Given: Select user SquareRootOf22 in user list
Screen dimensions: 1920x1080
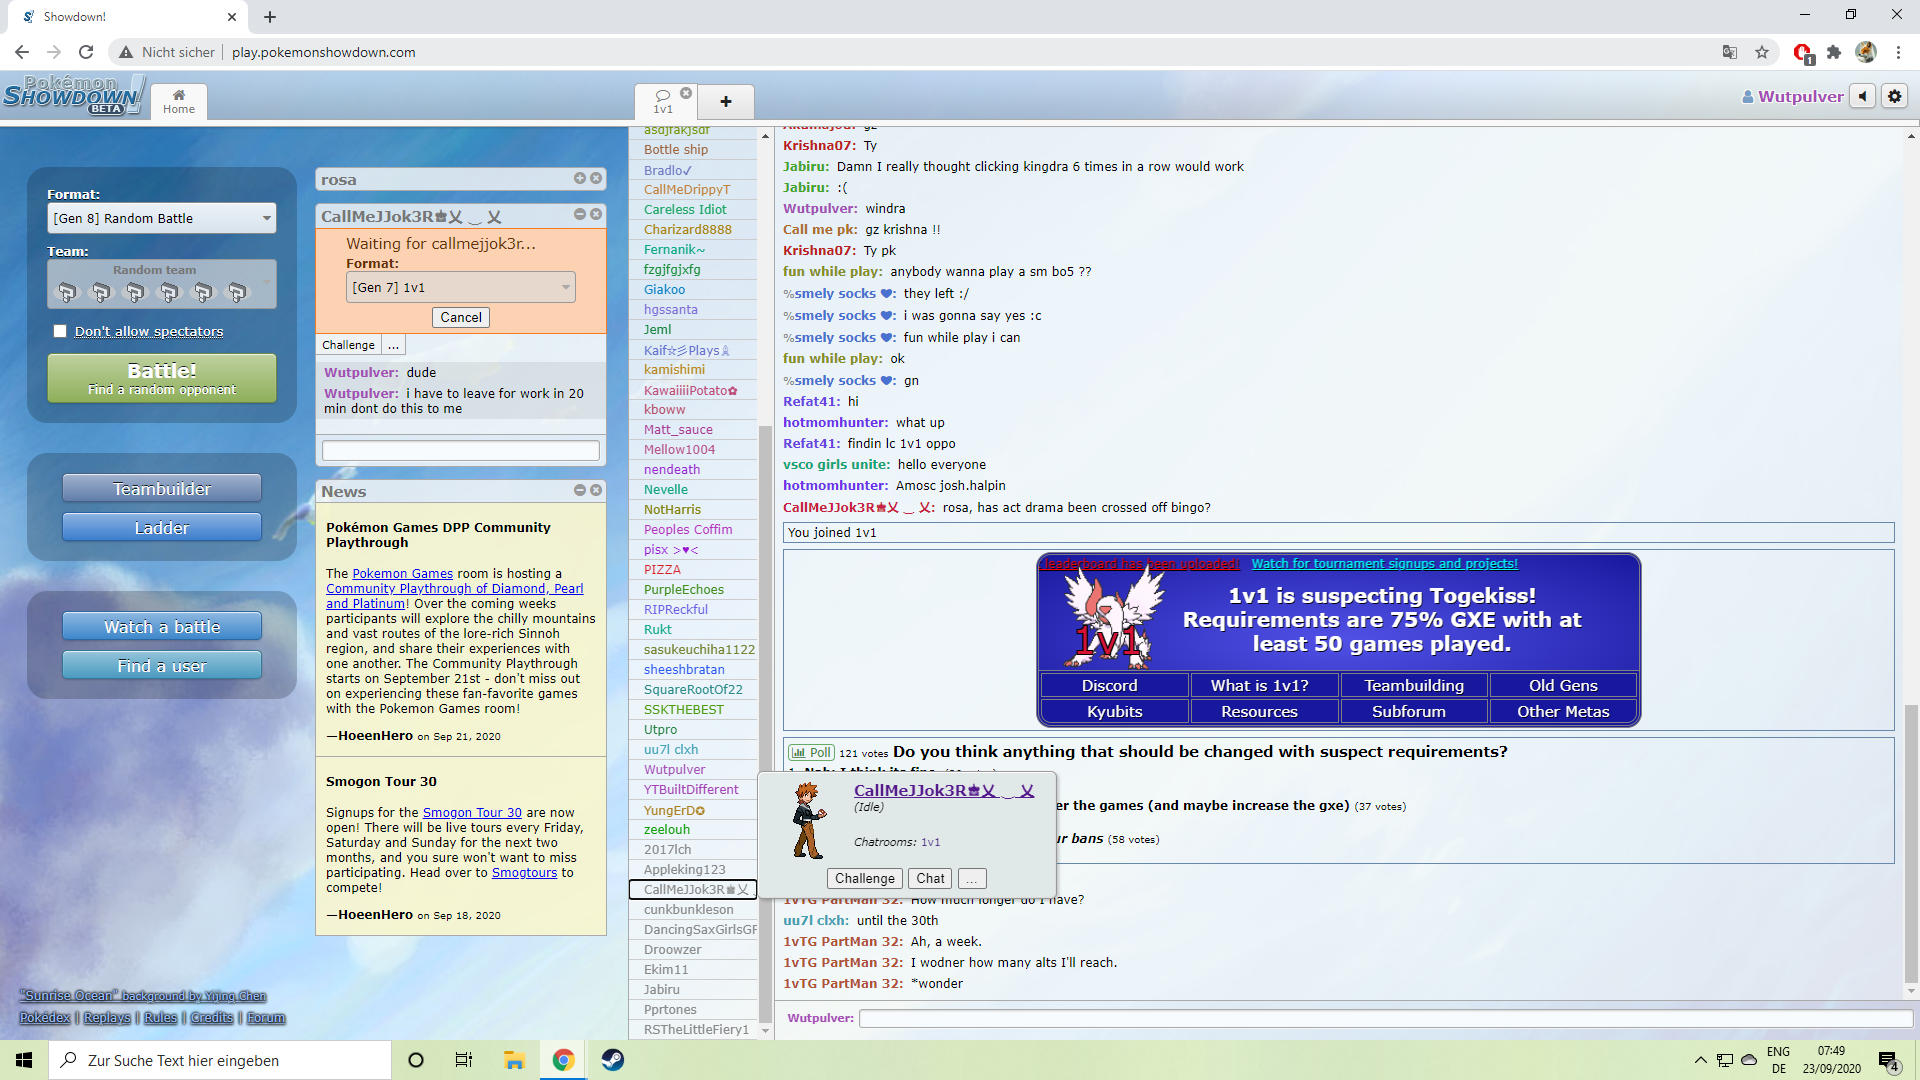Looking at the screenshot, I should tap(692, 690).
